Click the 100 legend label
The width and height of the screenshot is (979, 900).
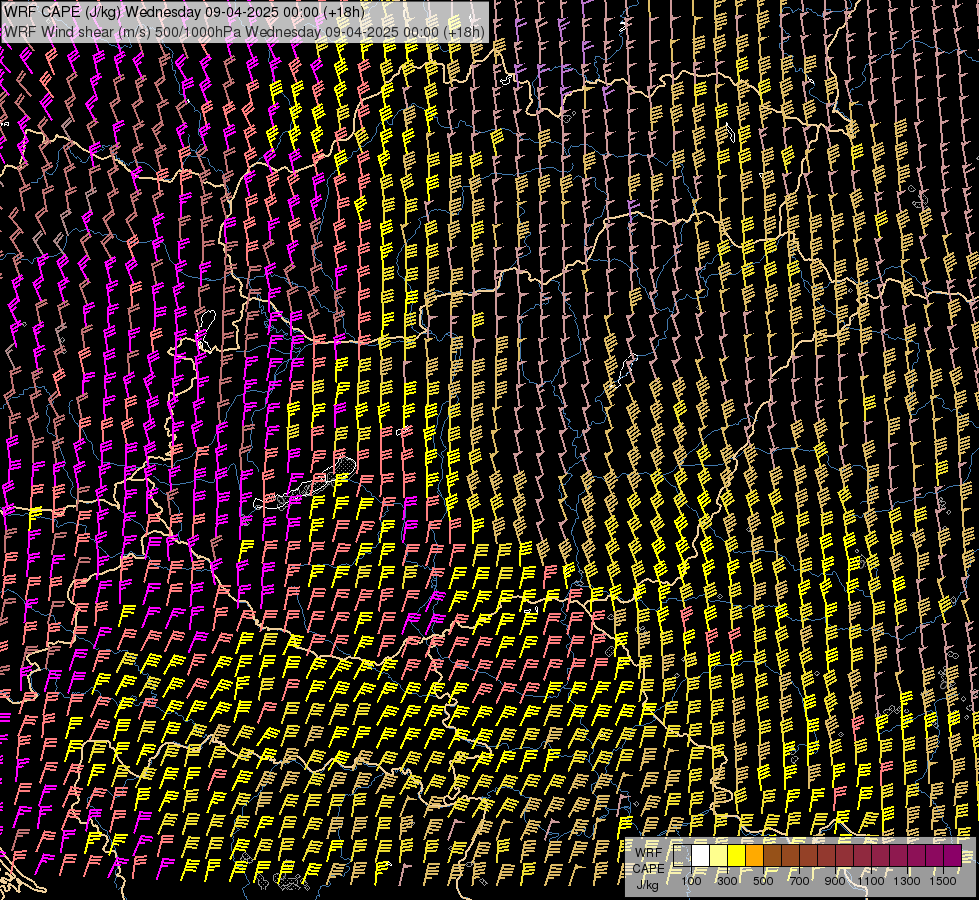(x=691, y=881)
